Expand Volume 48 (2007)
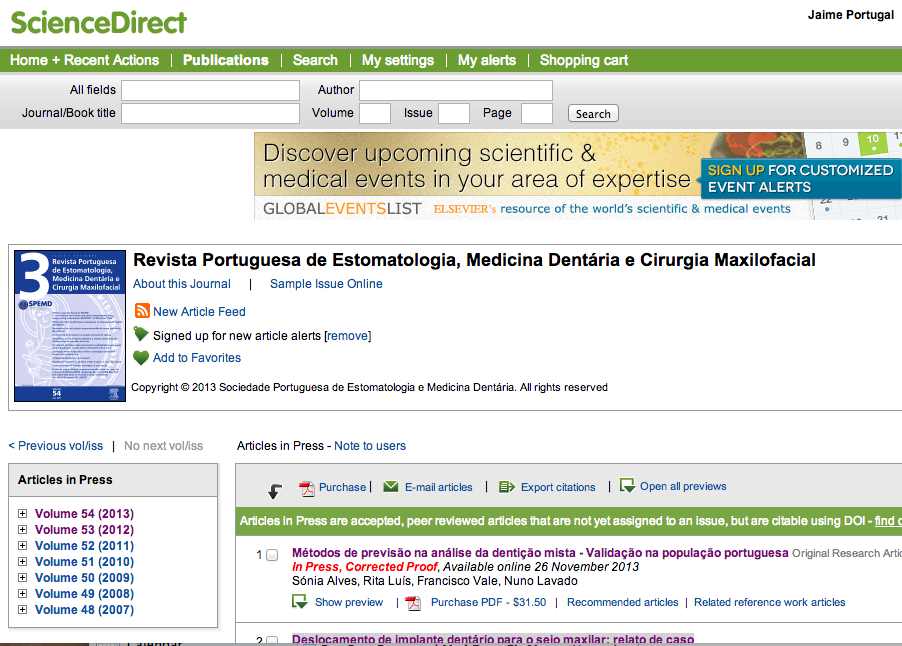The image size is (902, 646). pyautogui.click(x=22, y=610)
